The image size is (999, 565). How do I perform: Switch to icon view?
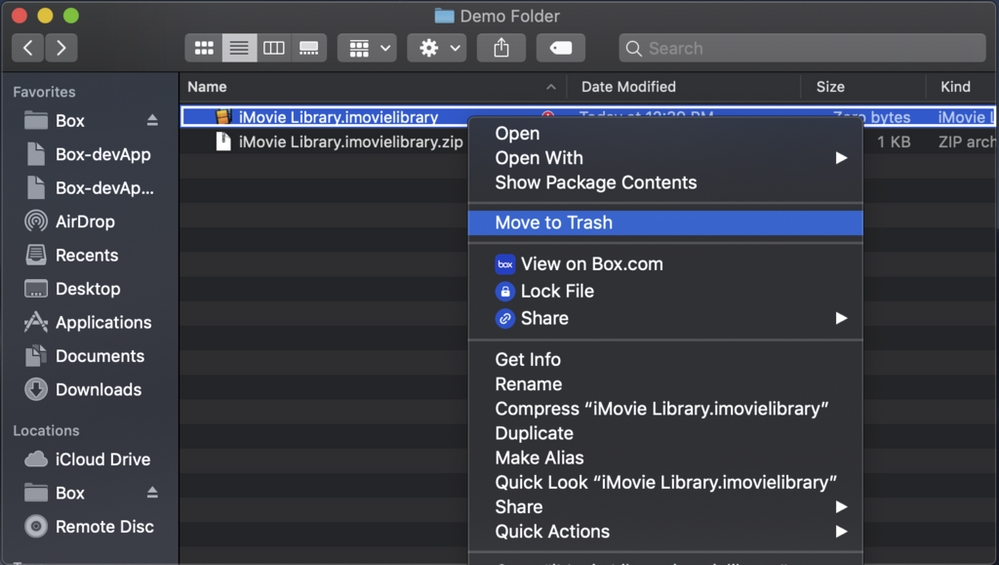point(204,48)
